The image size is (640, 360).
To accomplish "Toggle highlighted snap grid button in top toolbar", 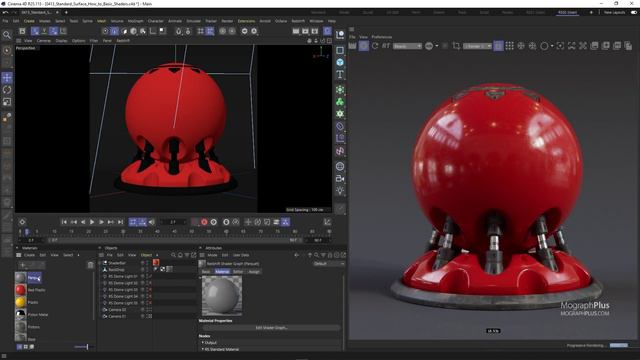I will click(x=210, y=31).
